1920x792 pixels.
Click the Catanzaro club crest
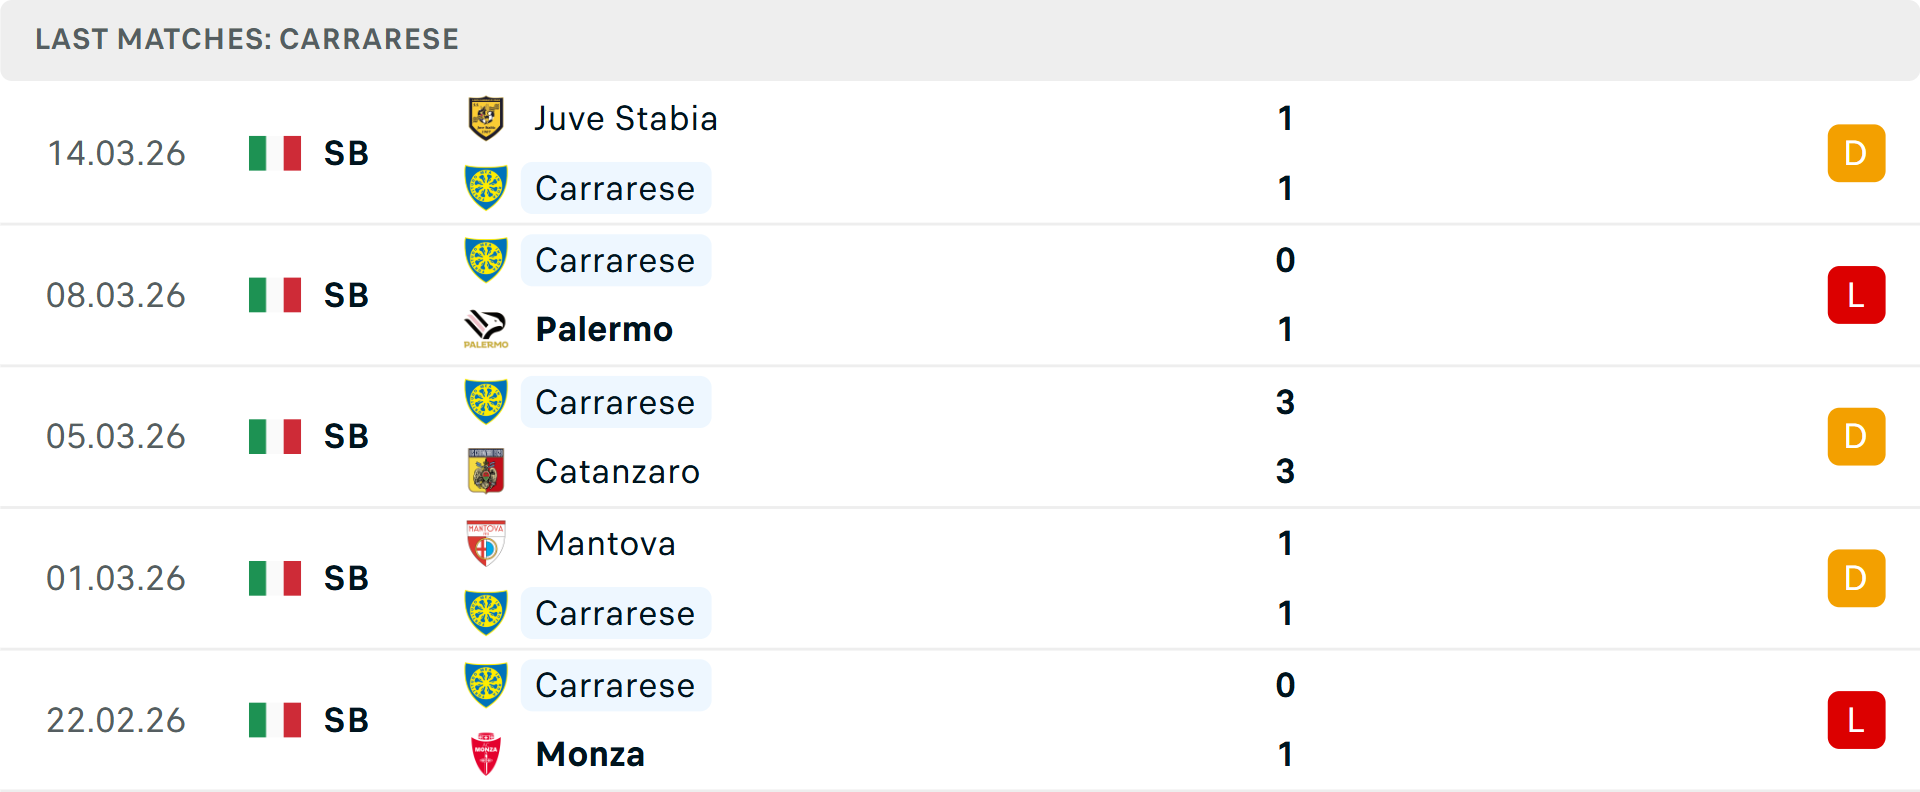pos(486,471)
